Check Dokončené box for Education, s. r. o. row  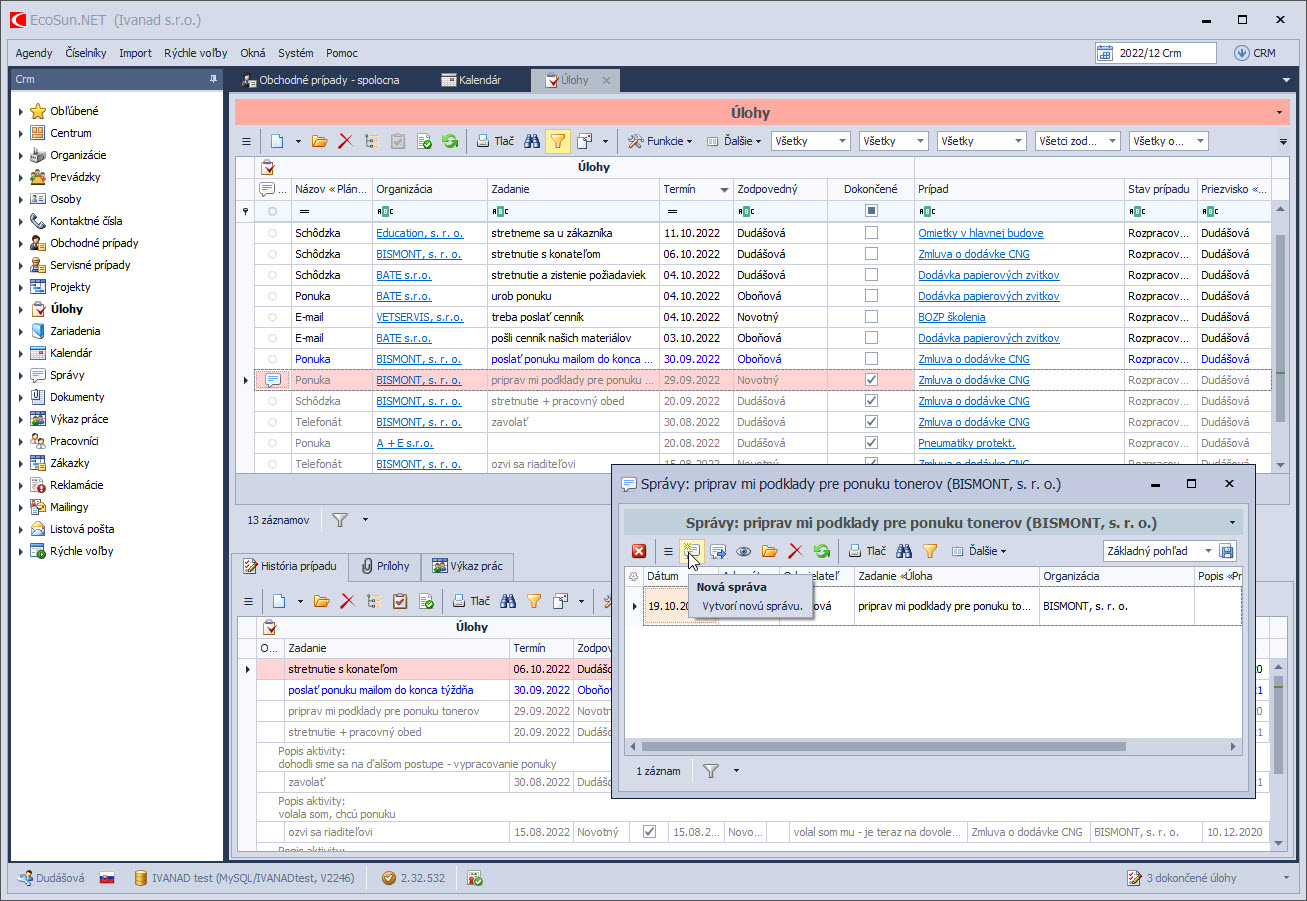pyautogui.click(x=871, y=233)
